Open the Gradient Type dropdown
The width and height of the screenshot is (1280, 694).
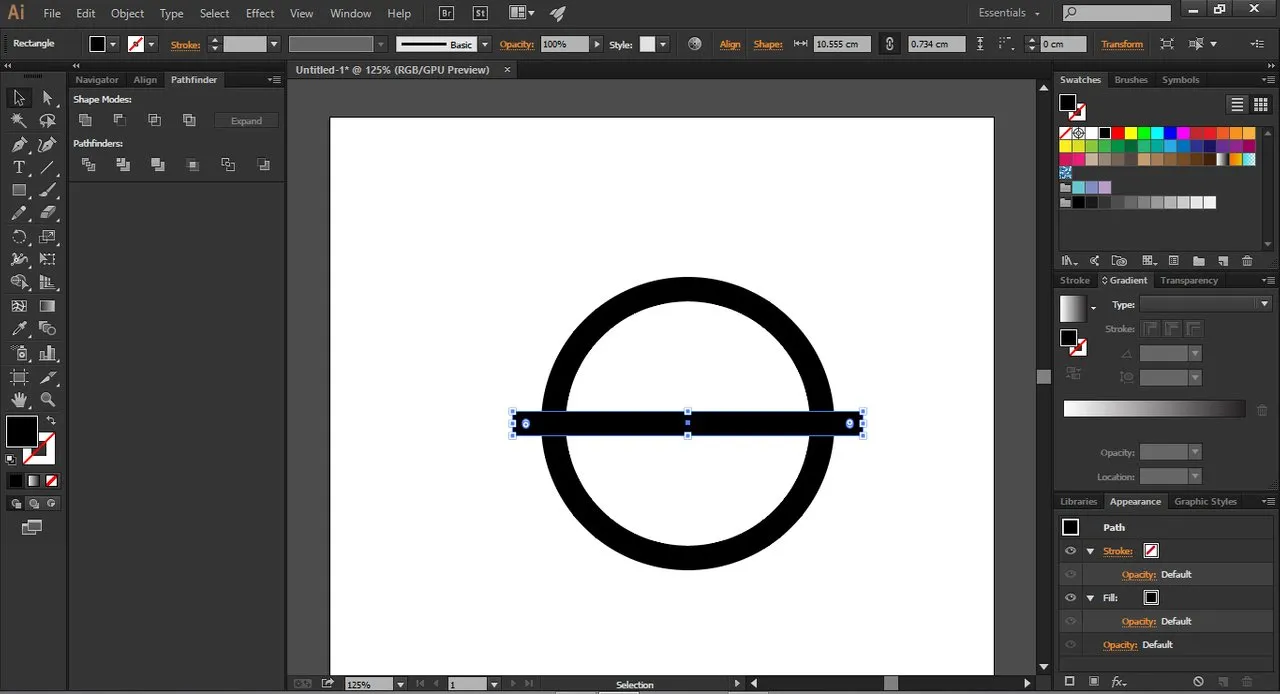(x=1264, y=304)
